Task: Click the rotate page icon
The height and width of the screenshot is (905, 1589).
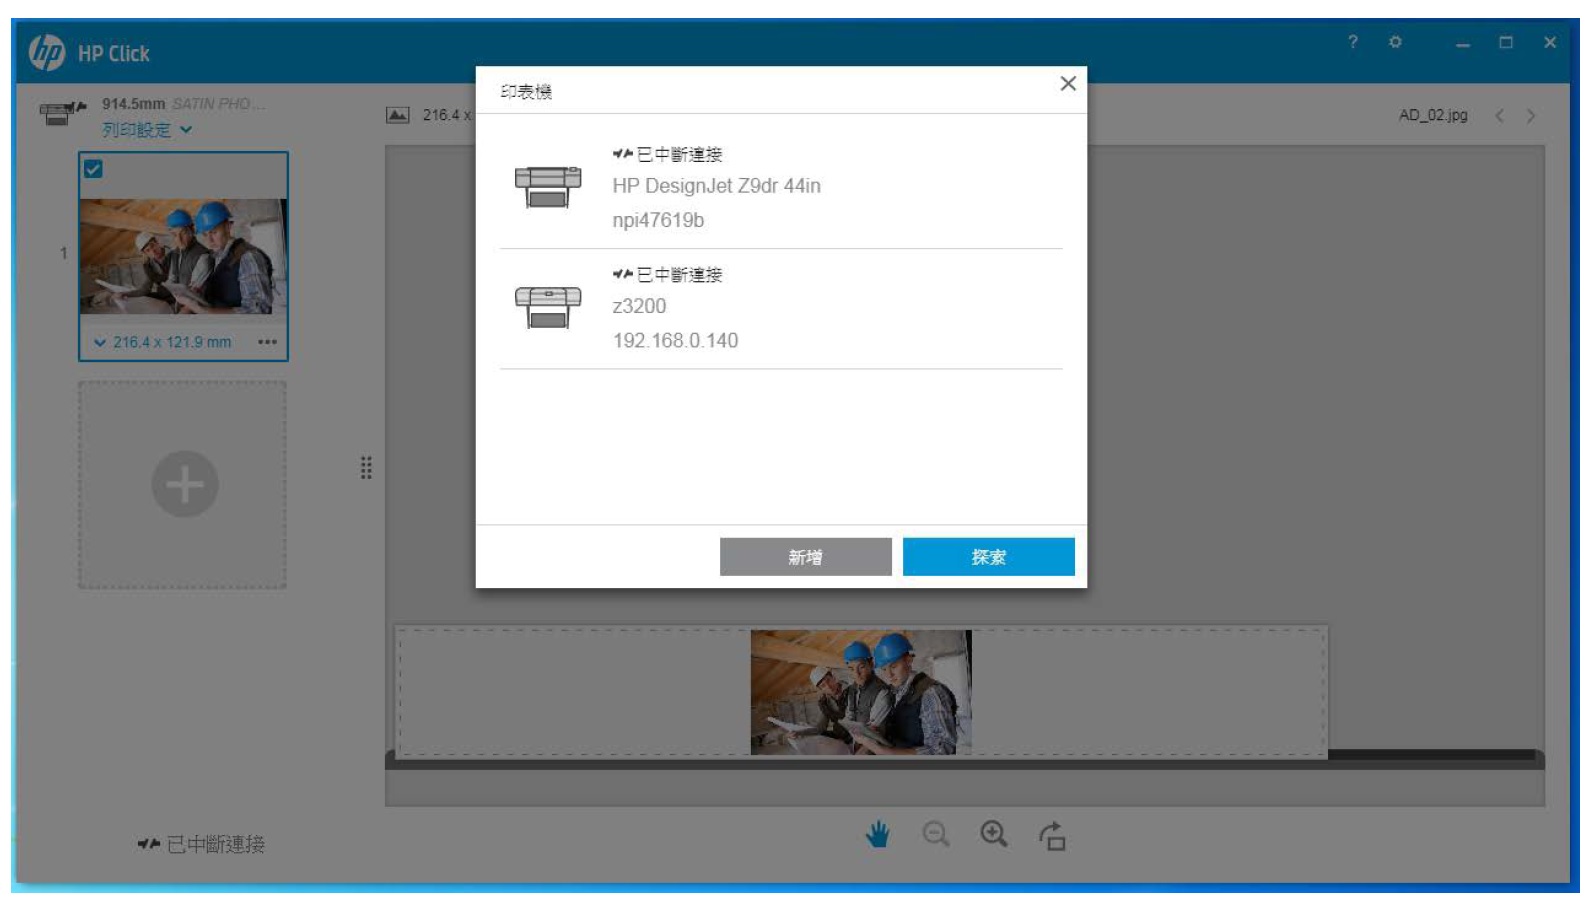Action: pos(1052,835)
